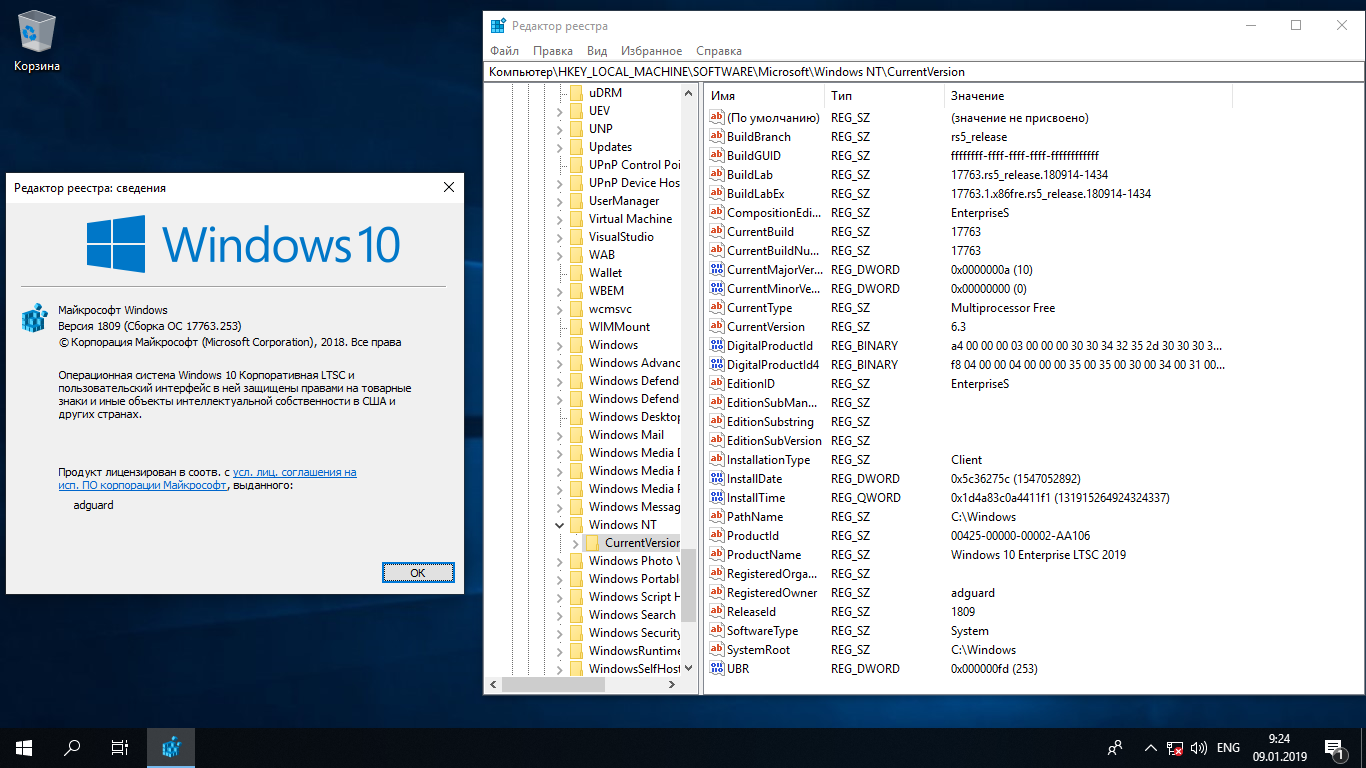Expand the Virtual Machine node
Image resolution: width=1366 pixels, height=768 pixels.
click(559, 219)
